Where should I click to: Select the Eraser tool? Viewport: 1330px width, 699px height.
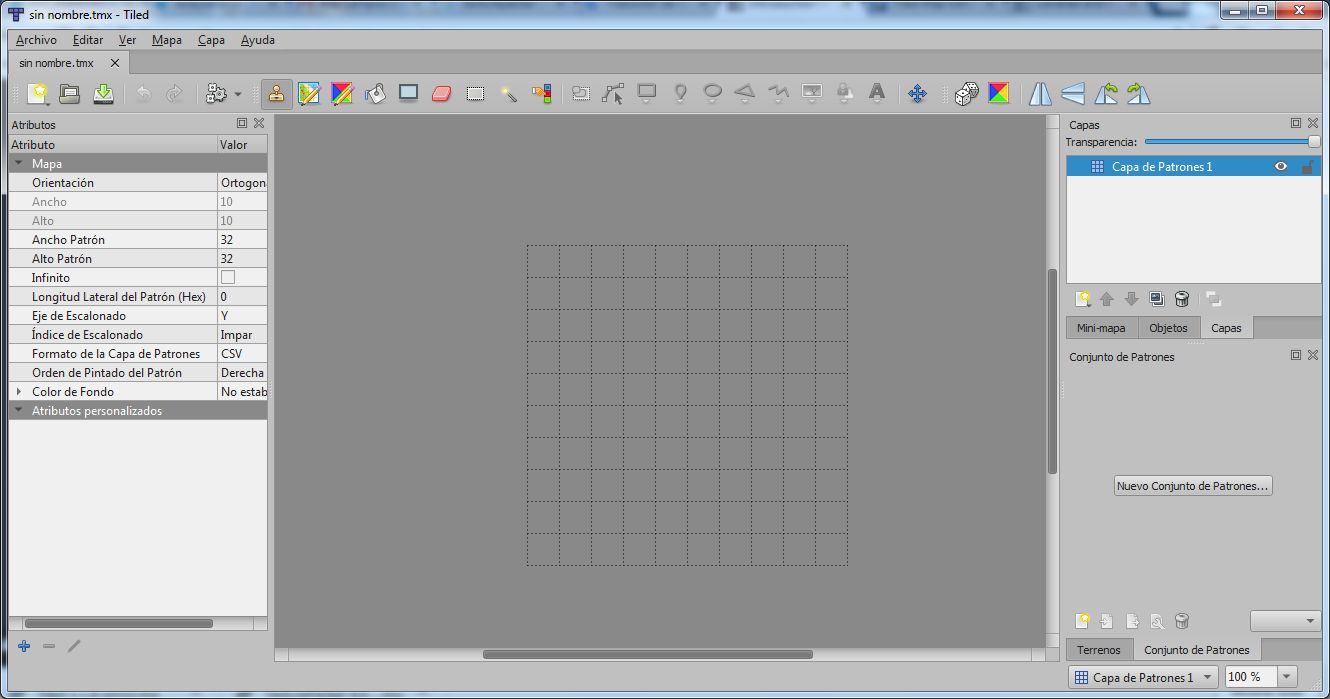tap(441, 93)
